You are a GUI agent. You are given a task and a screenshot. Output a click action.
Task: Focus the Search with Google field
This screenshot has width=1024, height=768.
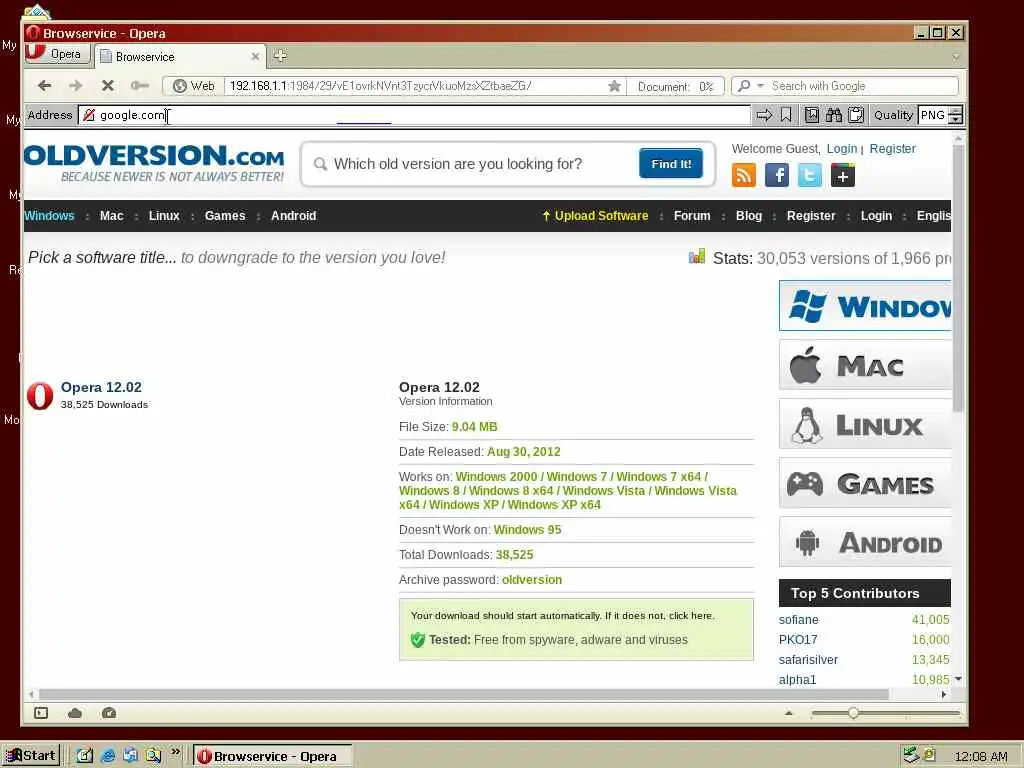[x=863, y=86]
